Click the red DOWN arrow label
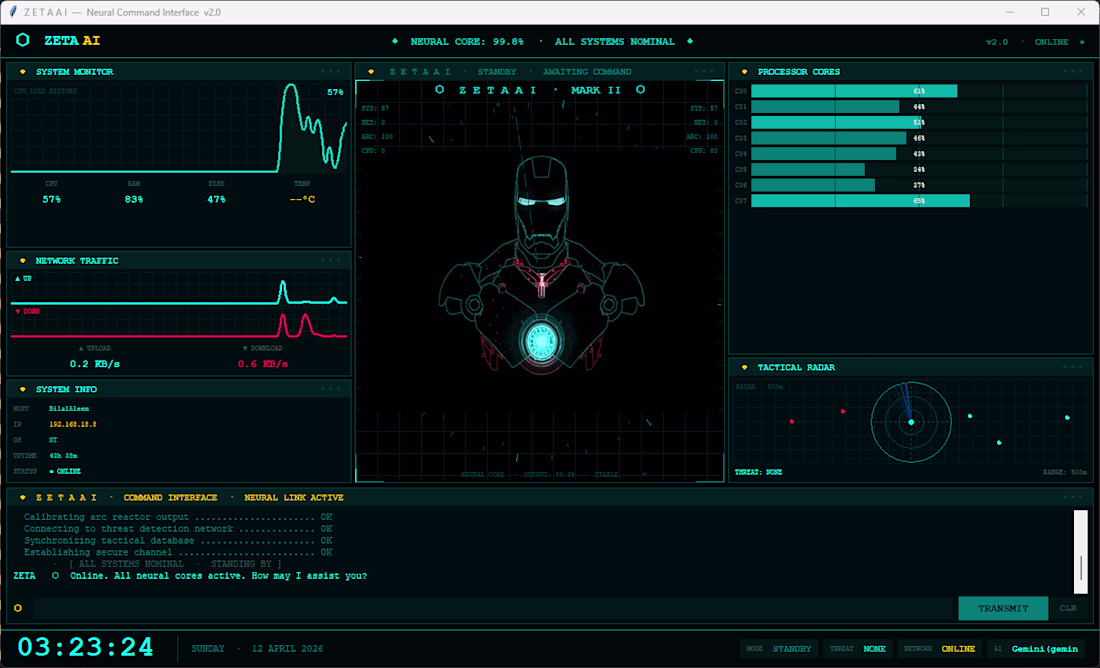This screenshot has height=668, width=1100. [27, 311]
